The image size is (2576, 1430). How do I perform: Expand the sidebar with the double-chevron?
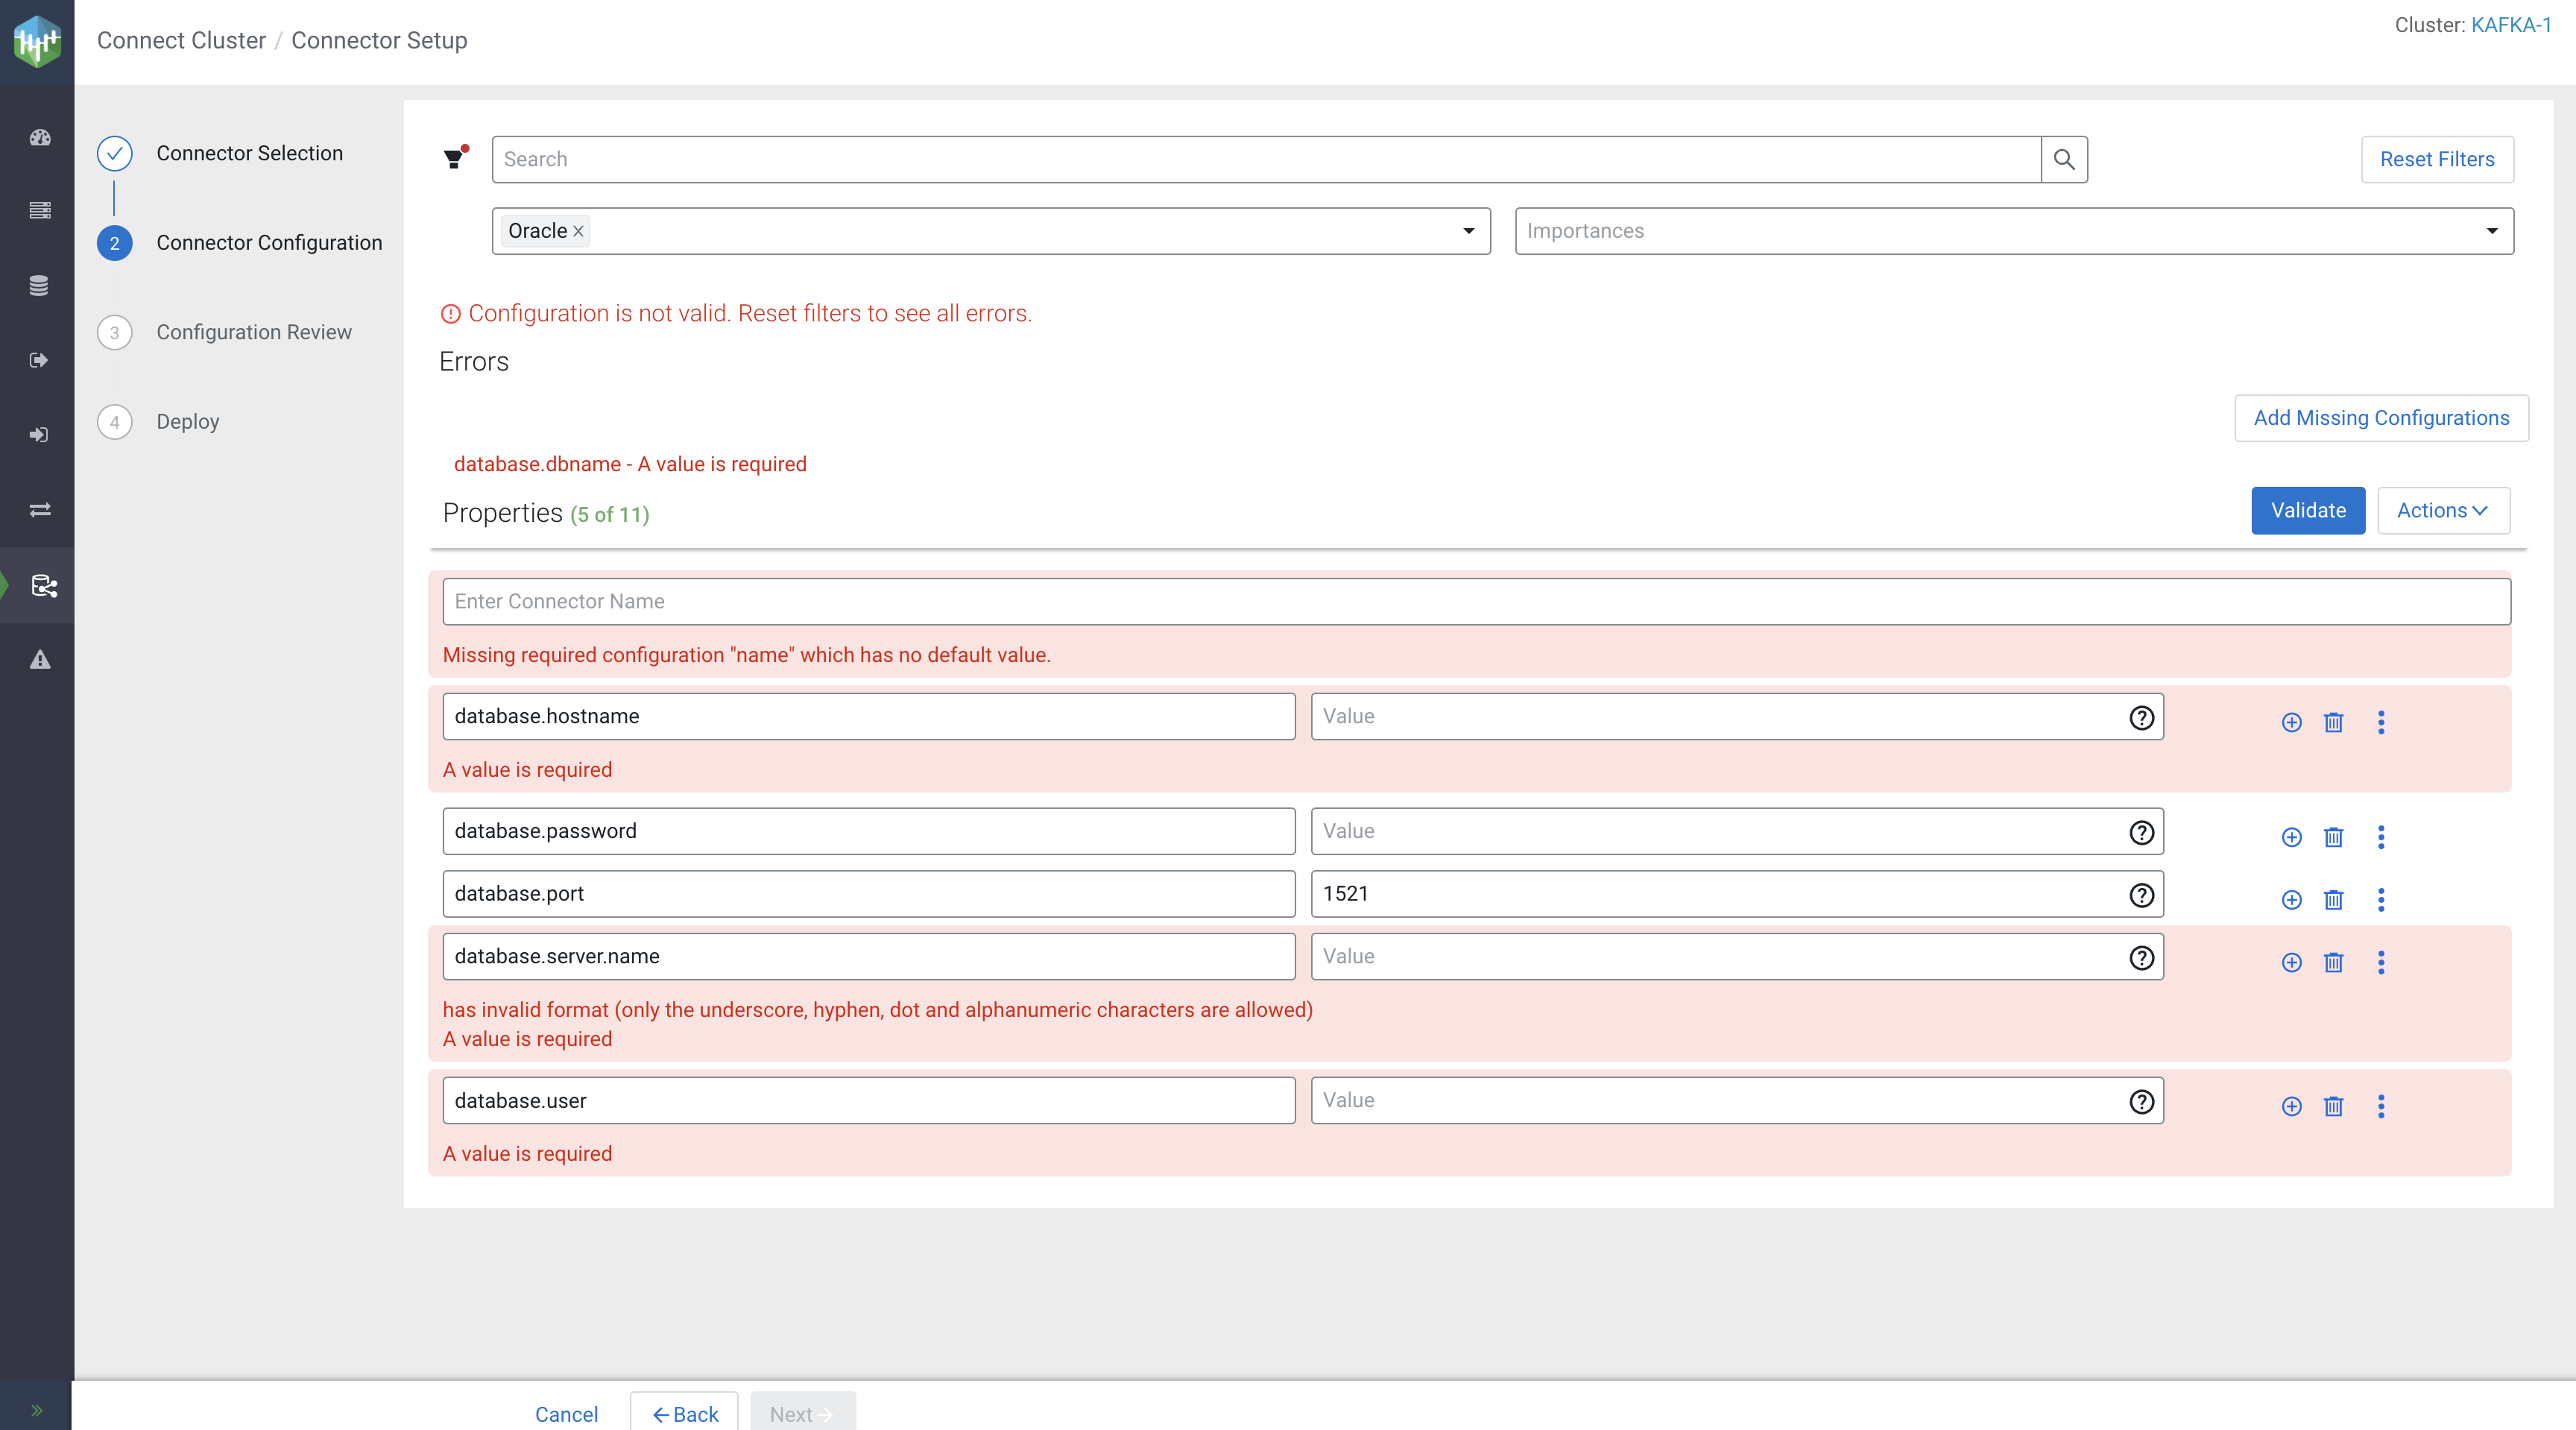(x=37, y=1410)
